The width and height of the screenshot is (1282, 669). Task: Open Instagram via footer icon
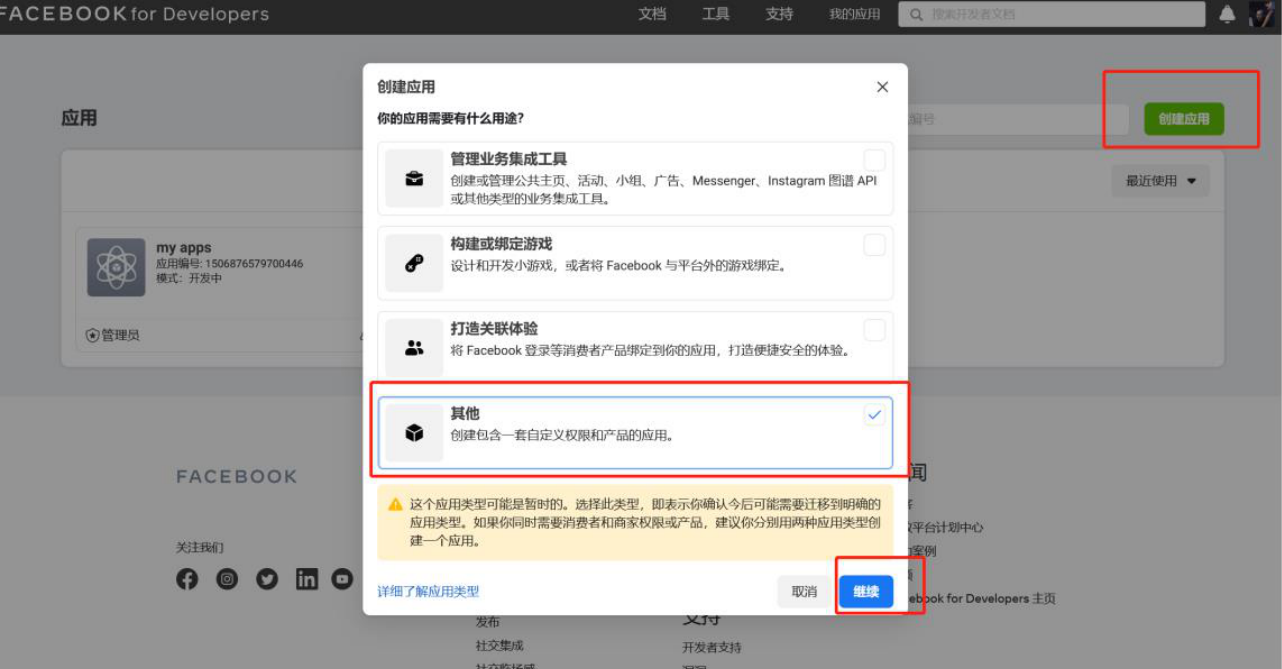[227, 578]
